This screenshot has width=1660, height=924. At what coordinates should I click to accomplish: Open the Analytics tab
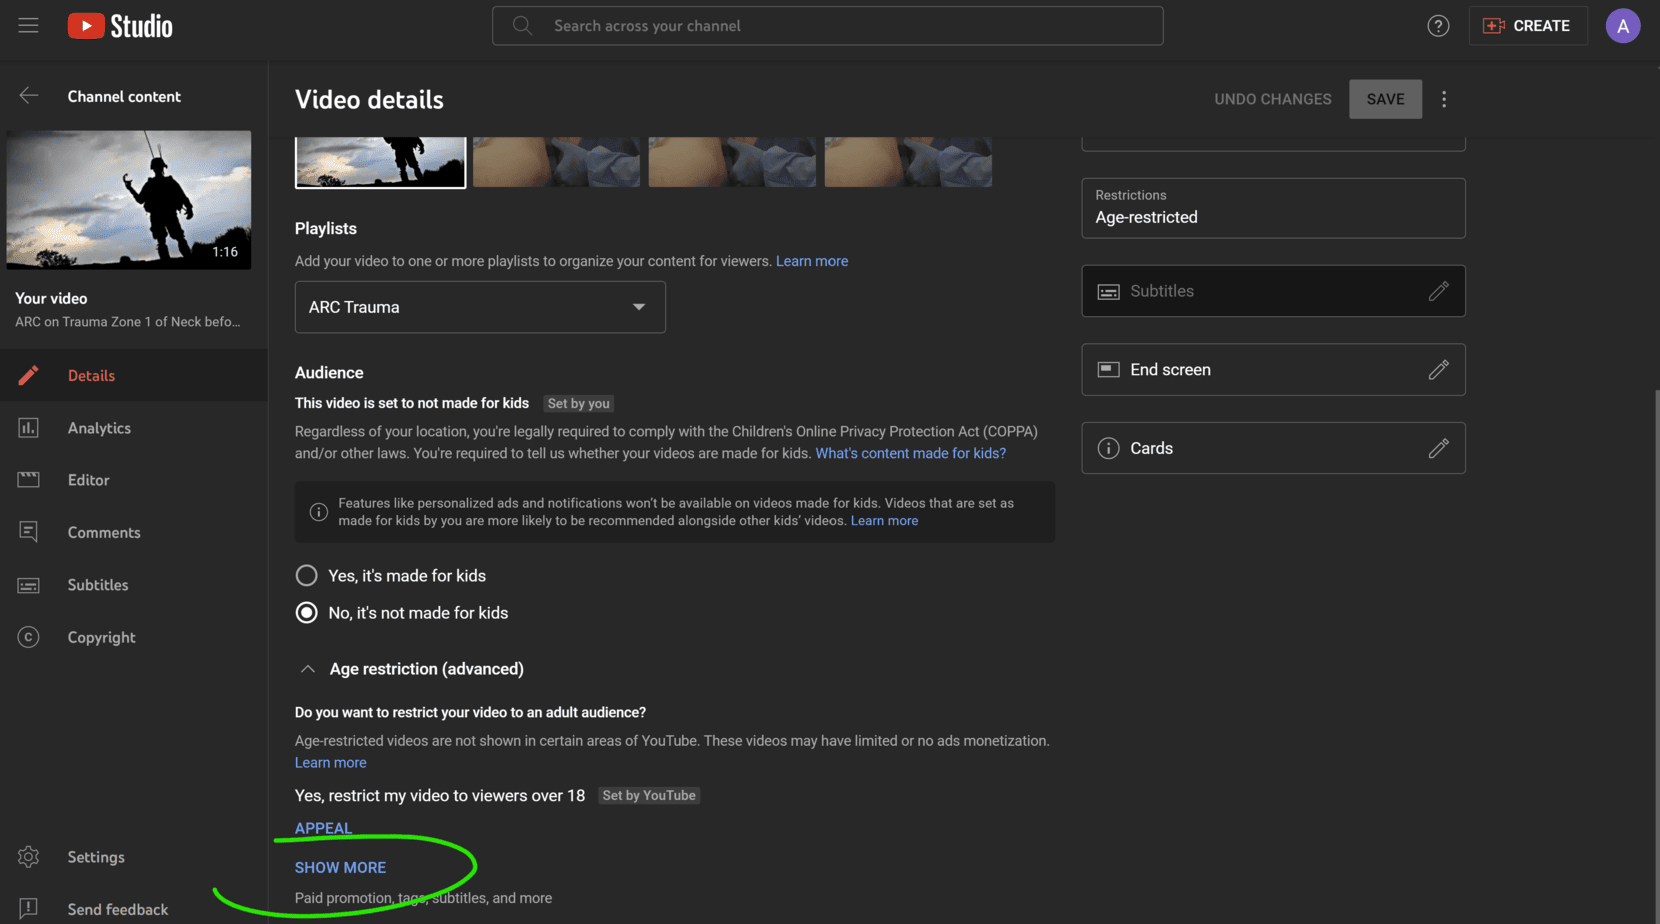click(134, 428)
